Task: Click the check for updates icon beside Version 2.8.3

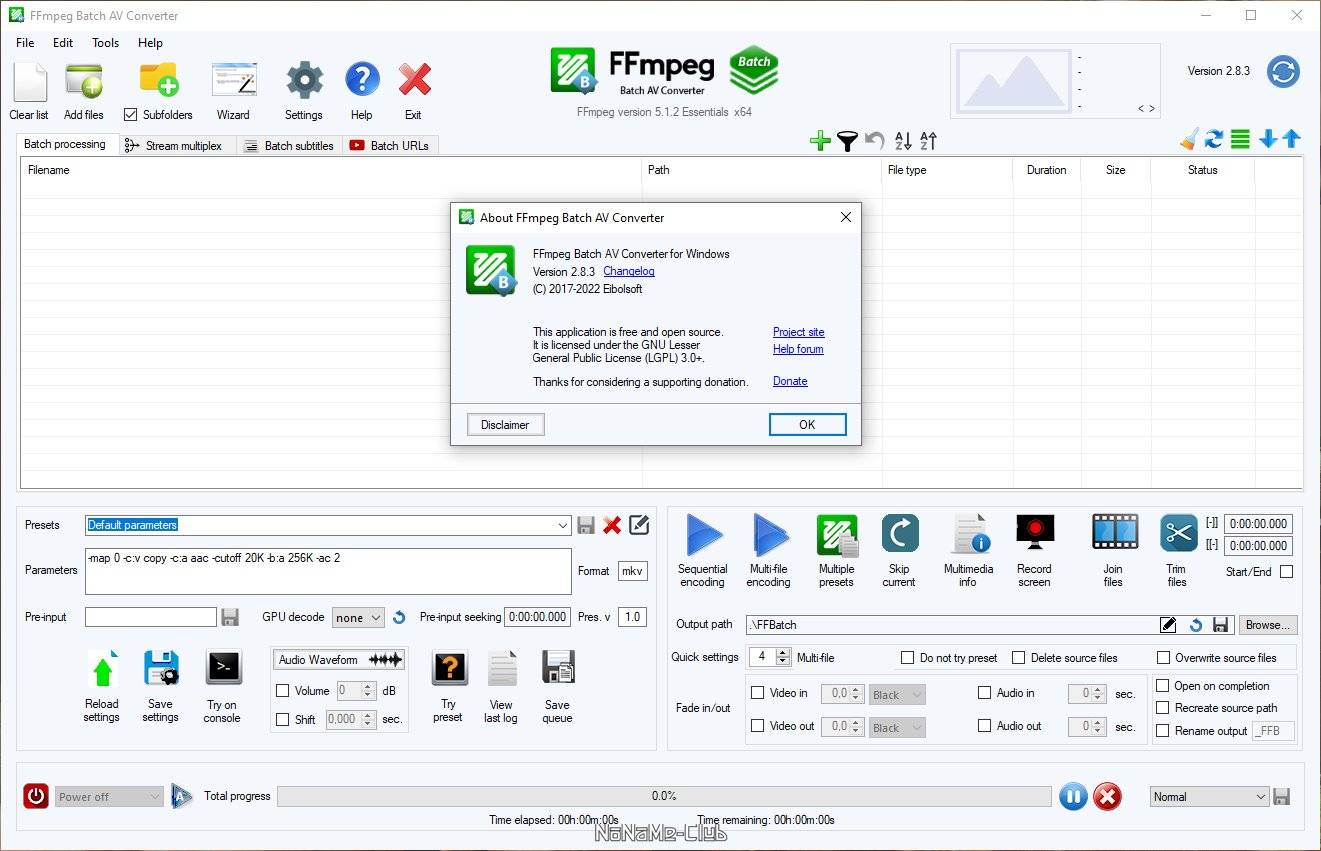Action: [1283, 71]
